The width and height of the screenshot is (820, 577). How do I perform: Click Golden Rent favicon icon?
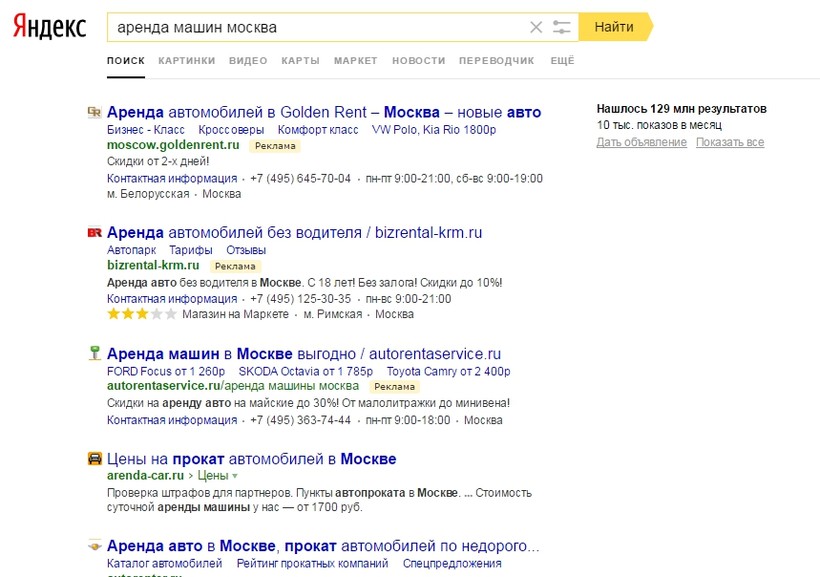[x=94, y=113]
